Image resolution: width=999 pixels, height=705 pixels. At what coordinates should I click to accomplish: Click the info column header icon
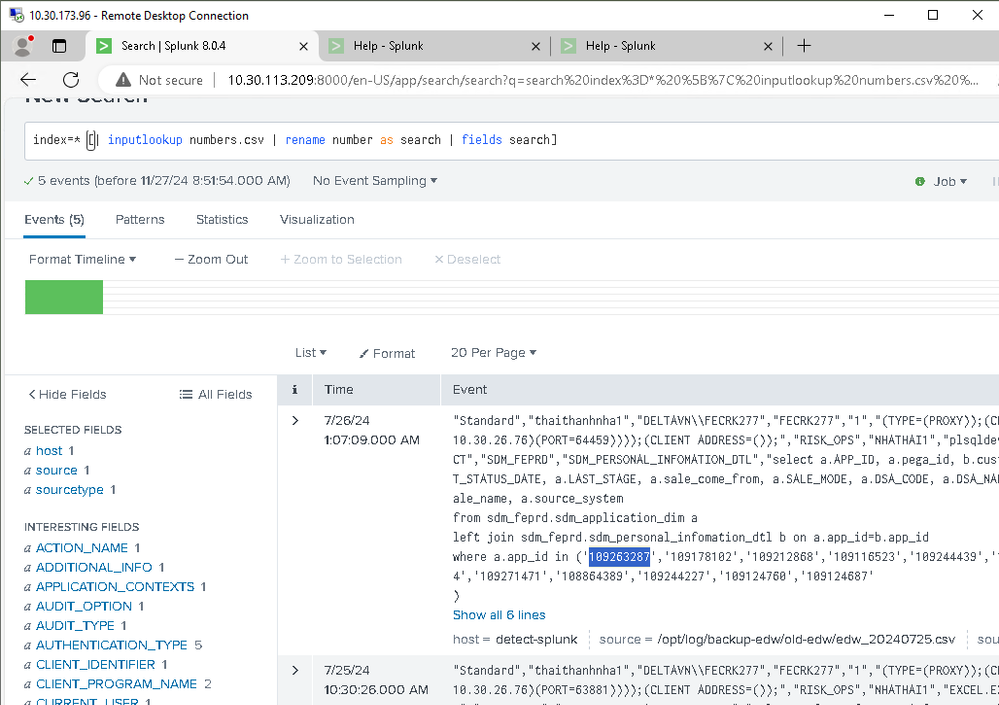click(x=294, y=390)
